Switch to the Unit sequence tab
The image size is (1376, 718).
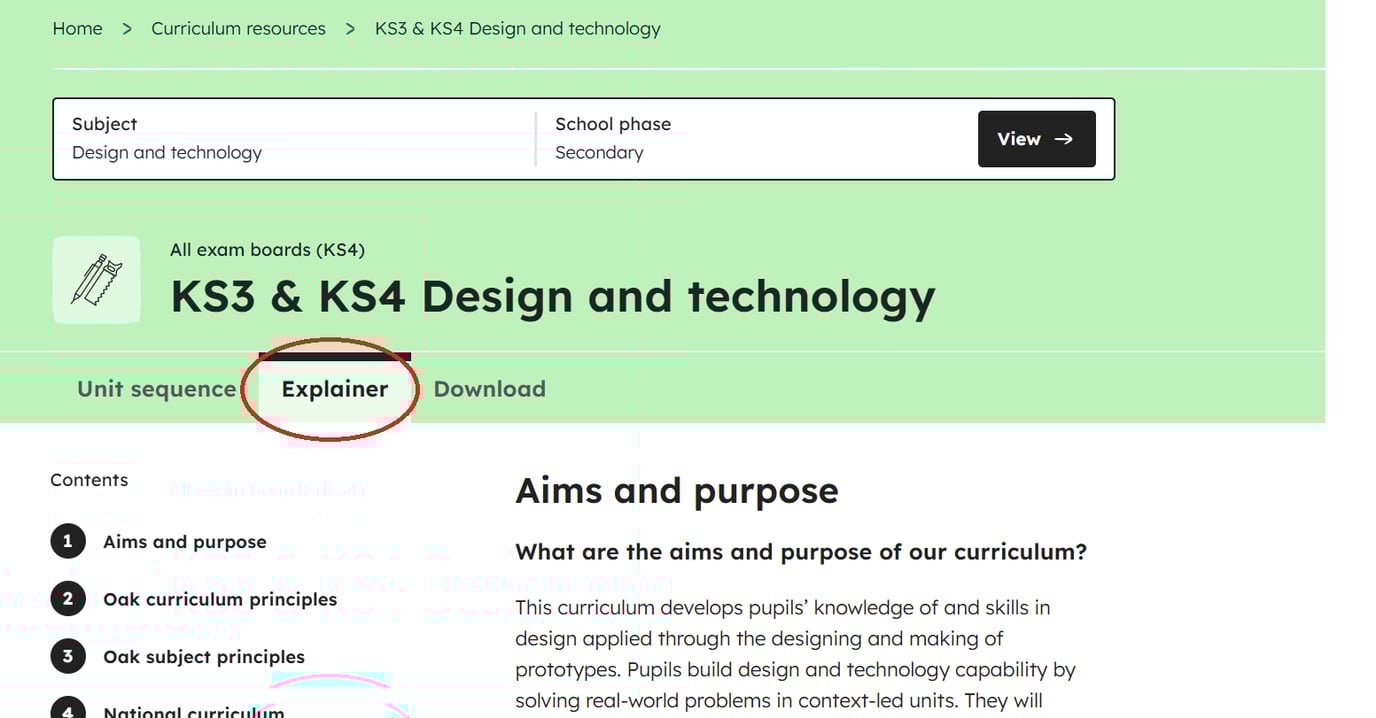pyautogui.click(x=156, y=389)
